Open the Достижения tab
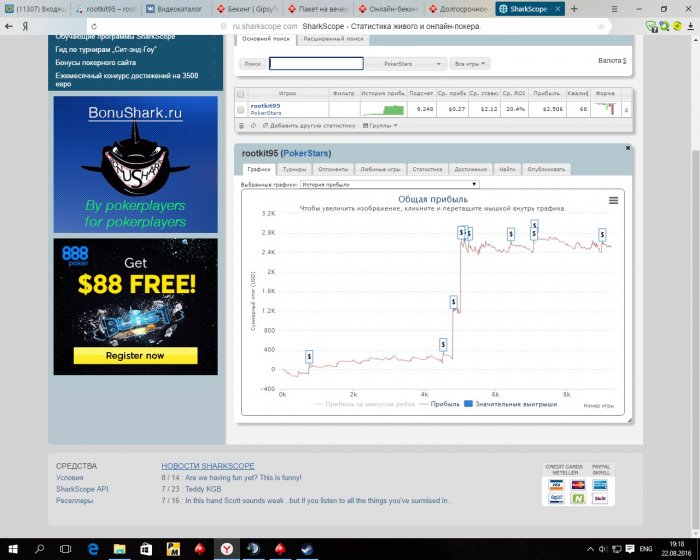Viewport: 700px width, 560px height. 471,169
